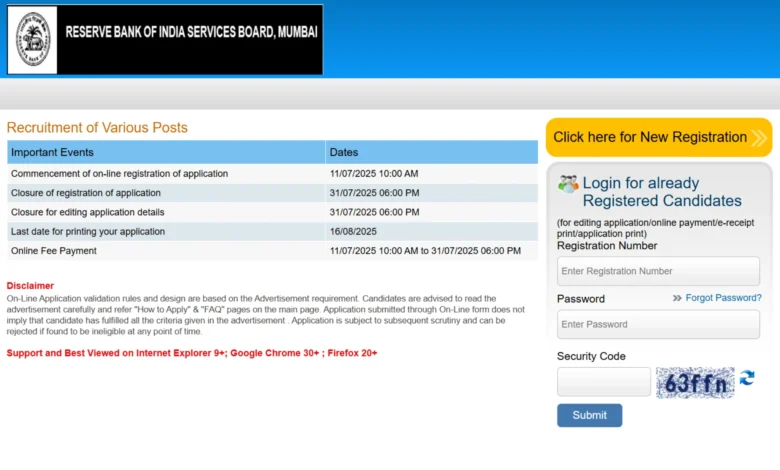
Task: Click the captcha image 63ffn
Action: [695, 383]
